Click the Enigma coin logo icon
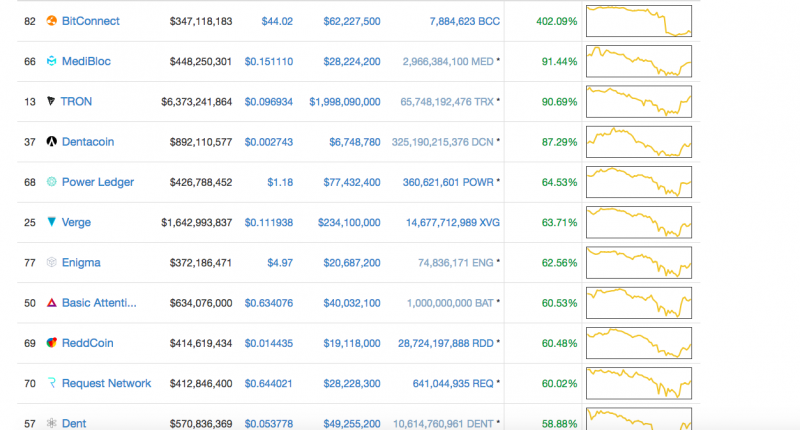800x430 pixels. click(x=52, y=262)
